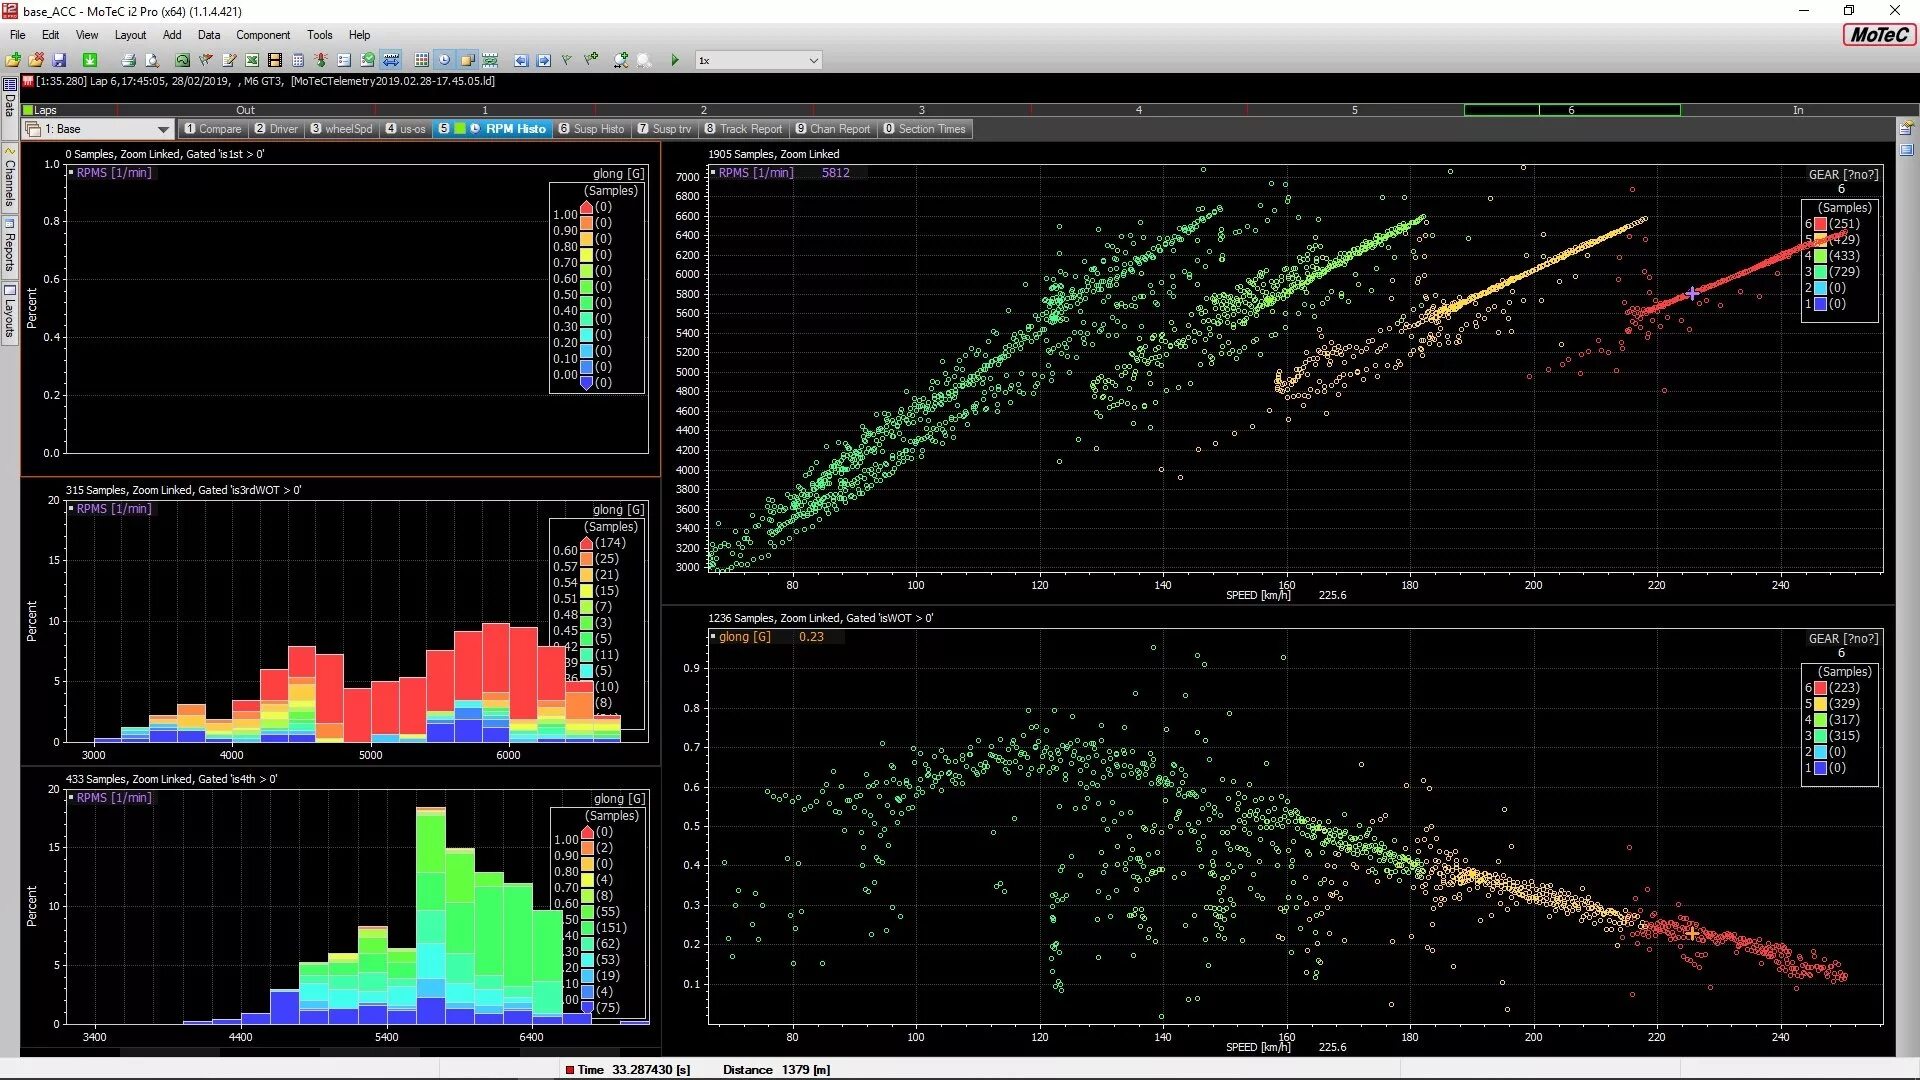The width and height of the screenshot is (1920, 1080).
Task: Open the Component menu
Action: (262, 34)
